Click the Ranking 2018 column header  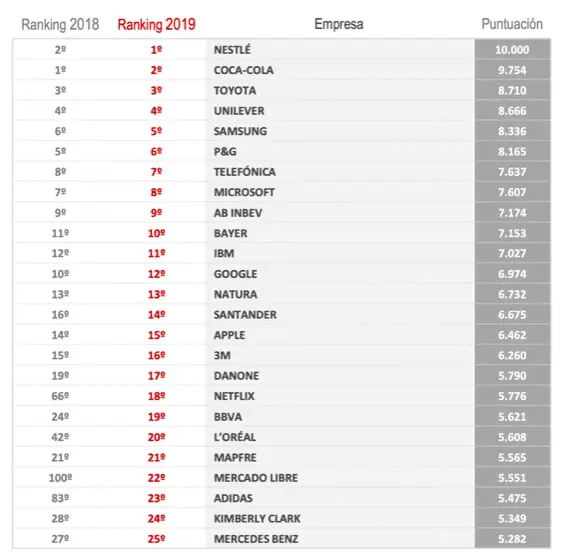coord(60,24)
